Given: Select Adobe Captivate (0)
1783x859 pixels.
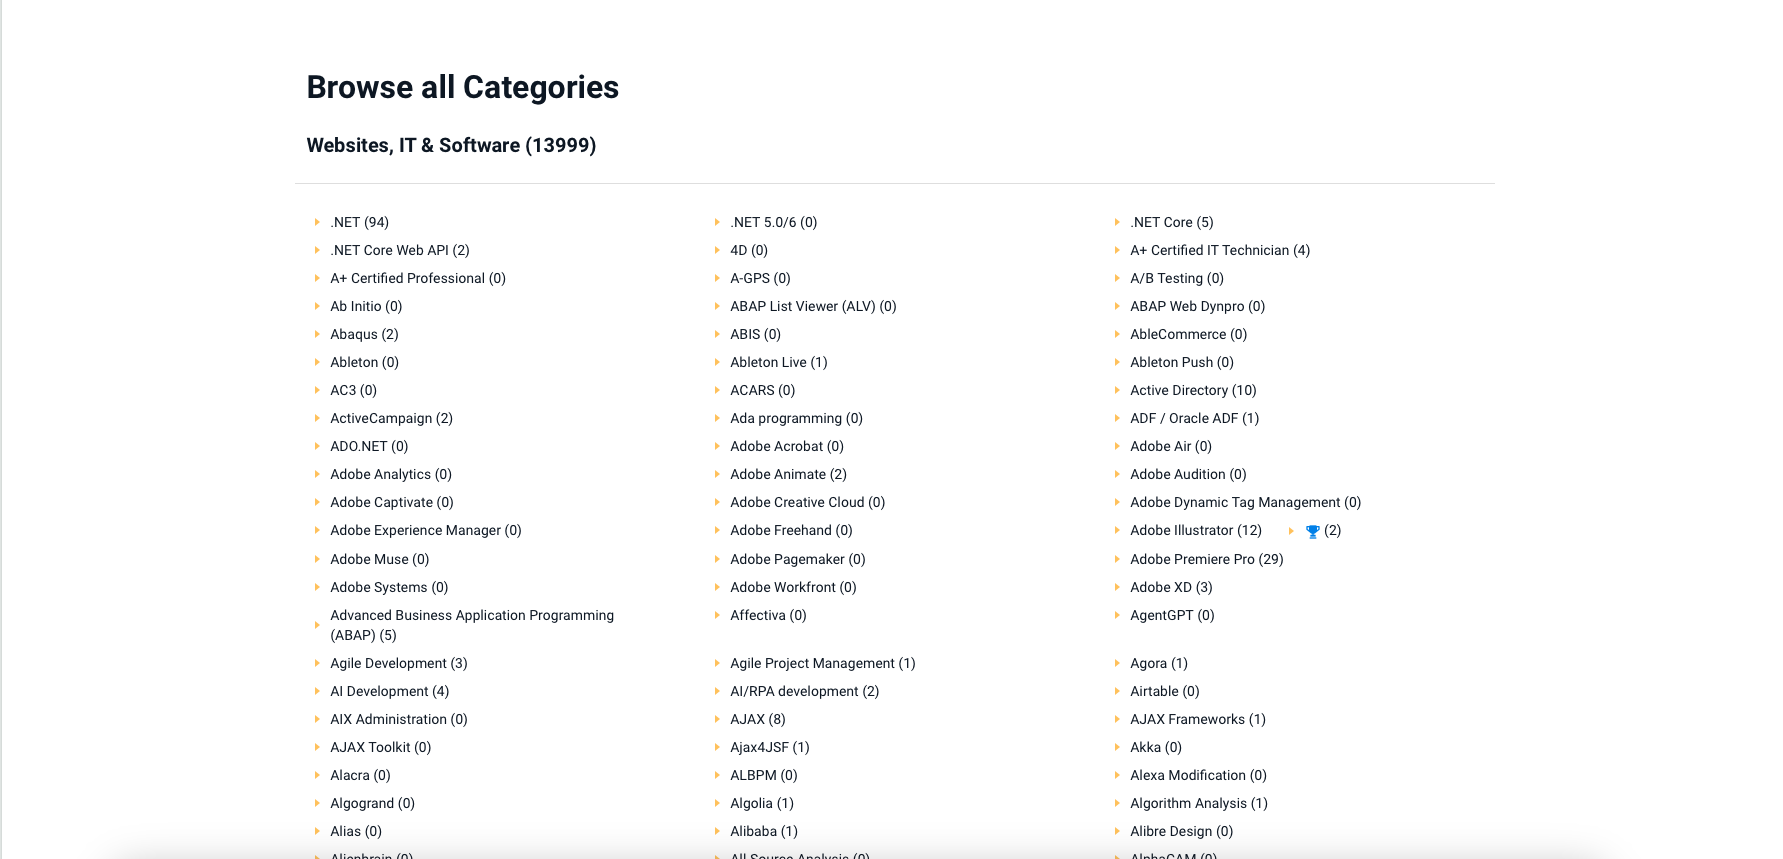Looking at the screenshot, I should (391, 502).
